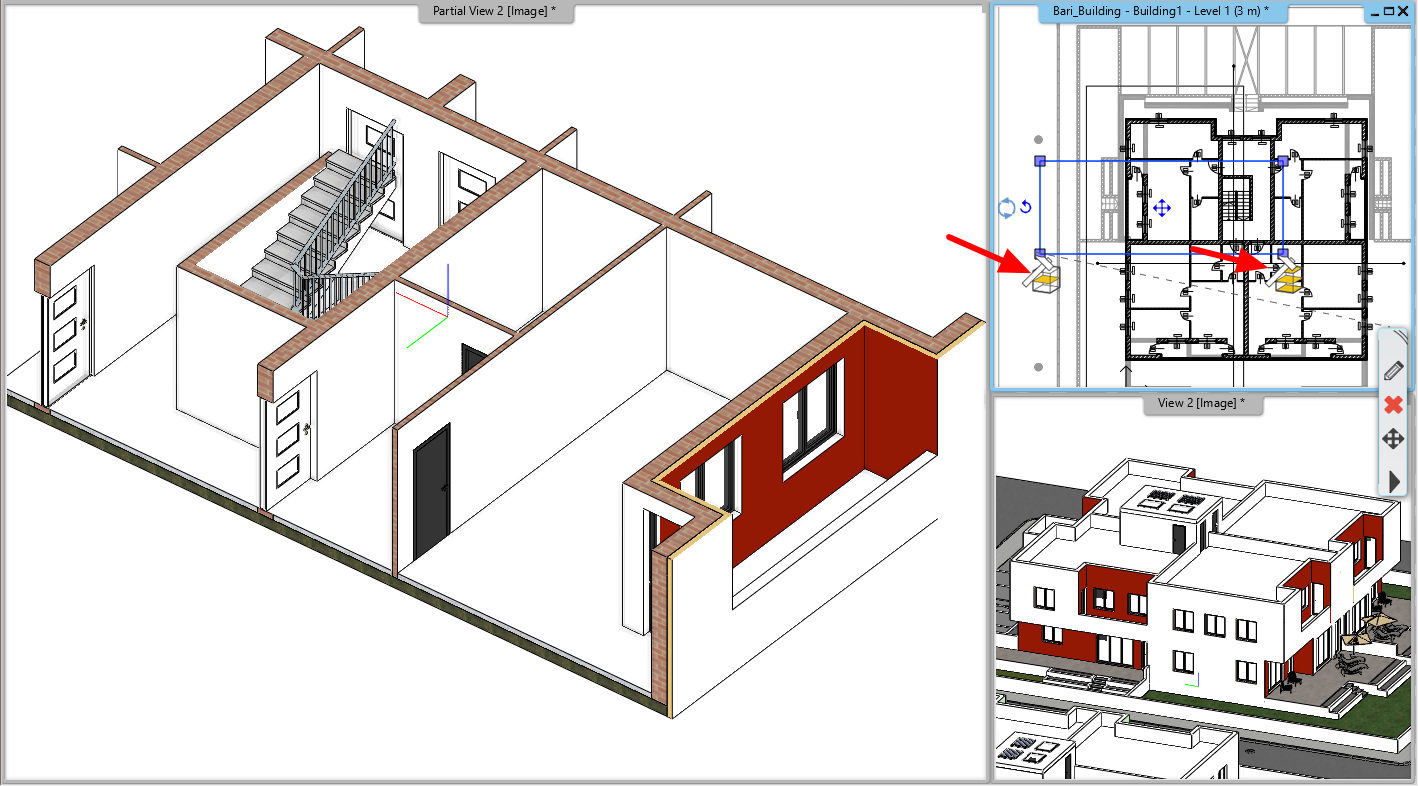This screenshot has height=786, width=1418.
Task: Expand more options with the black arrow button
Action: [x=1394, y=481]
